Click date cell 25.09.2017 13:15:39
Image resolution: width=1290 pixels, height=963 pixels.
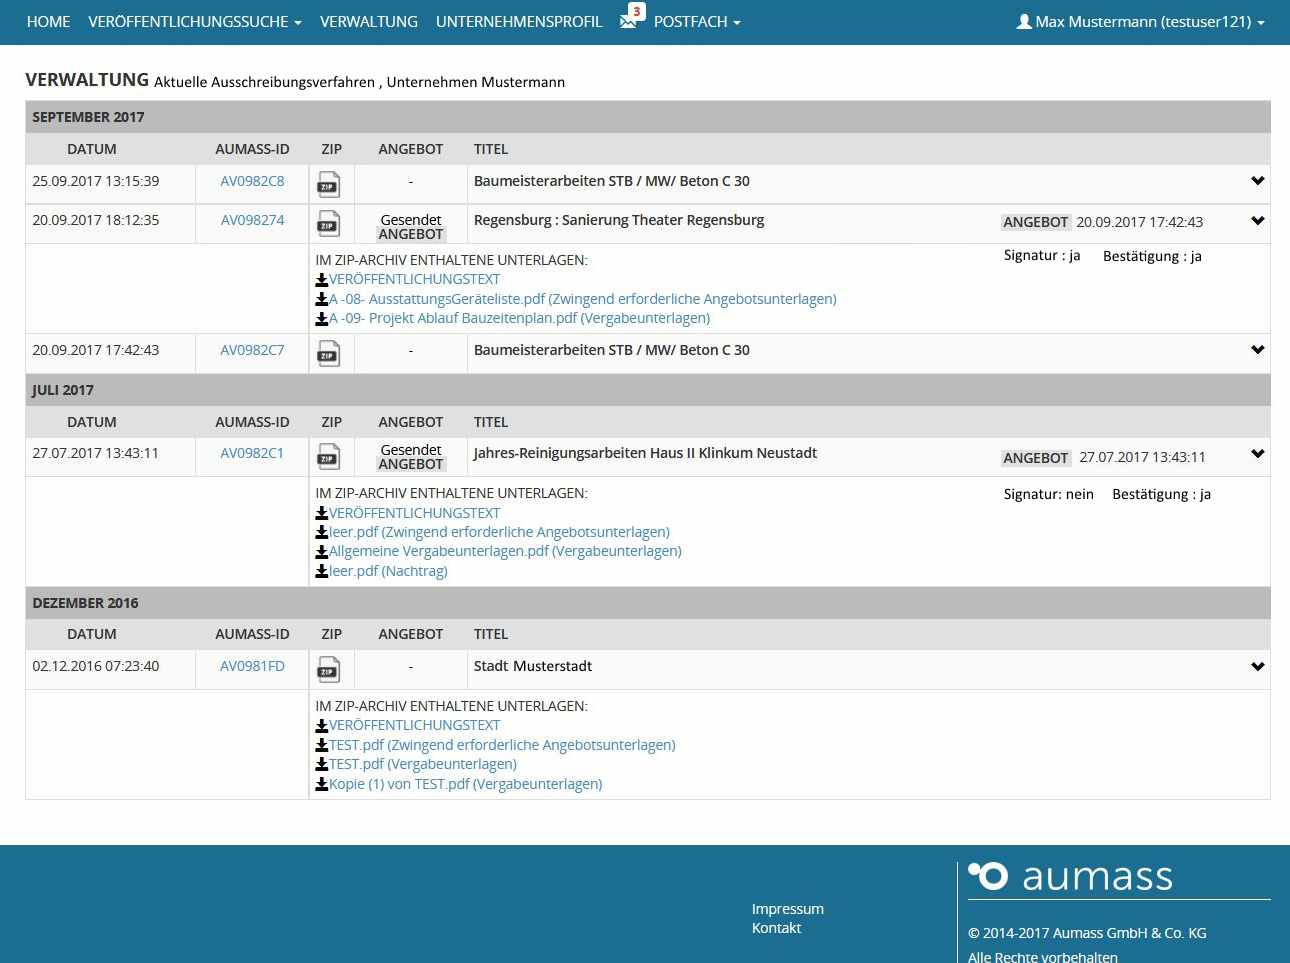click(x=96, y=181)
